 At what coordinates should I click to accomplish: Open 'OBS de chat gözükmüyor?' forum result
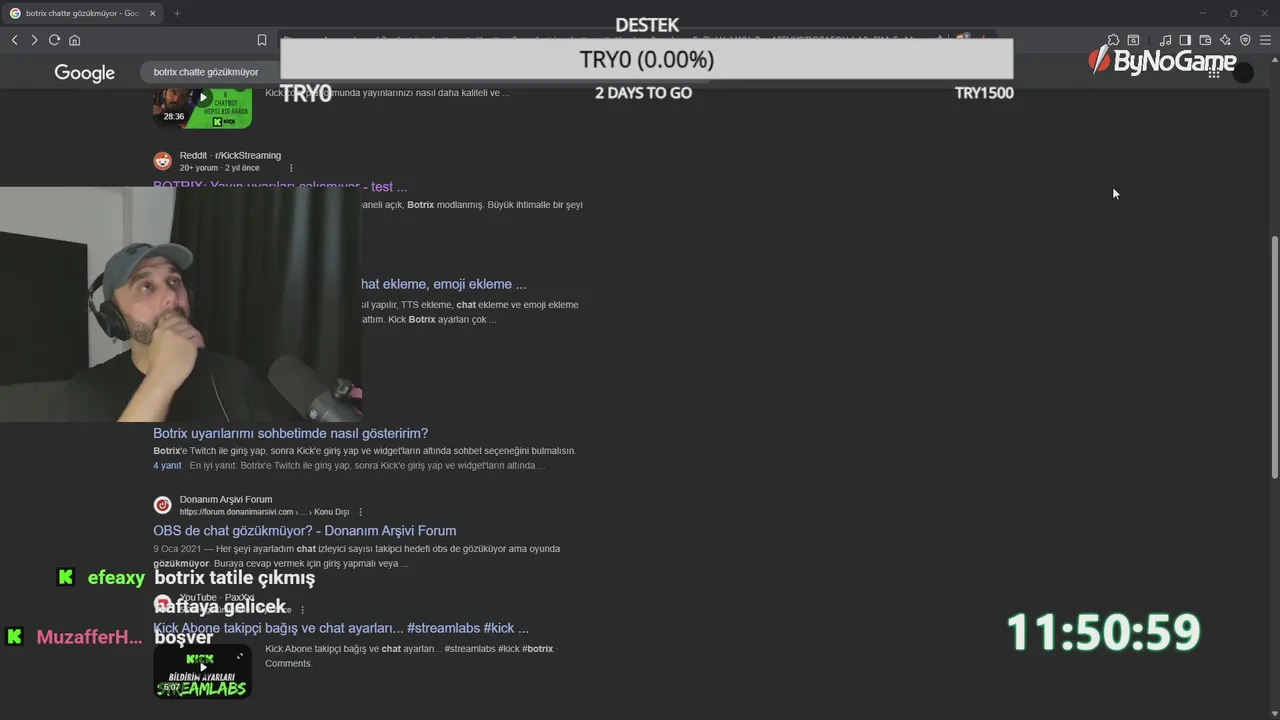click(x=304, y=531)
